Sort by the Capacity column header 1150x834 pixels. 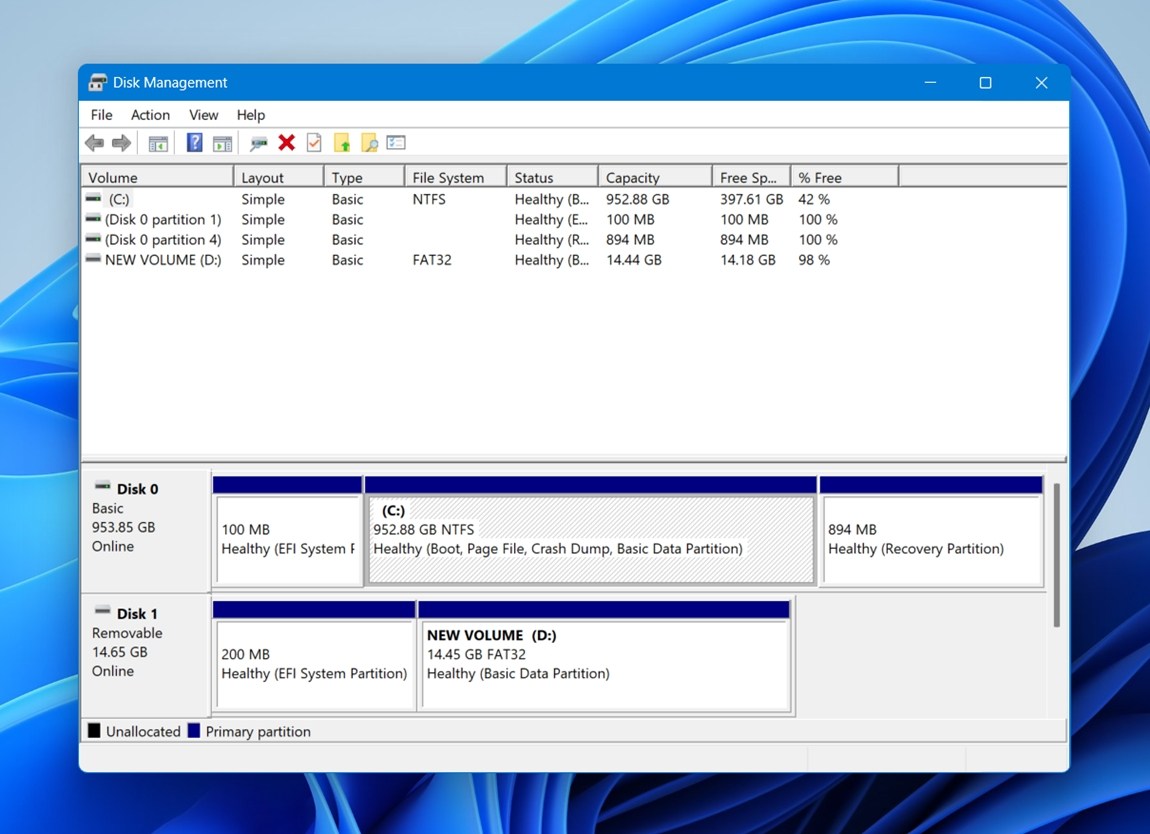(x=655, y=178)
